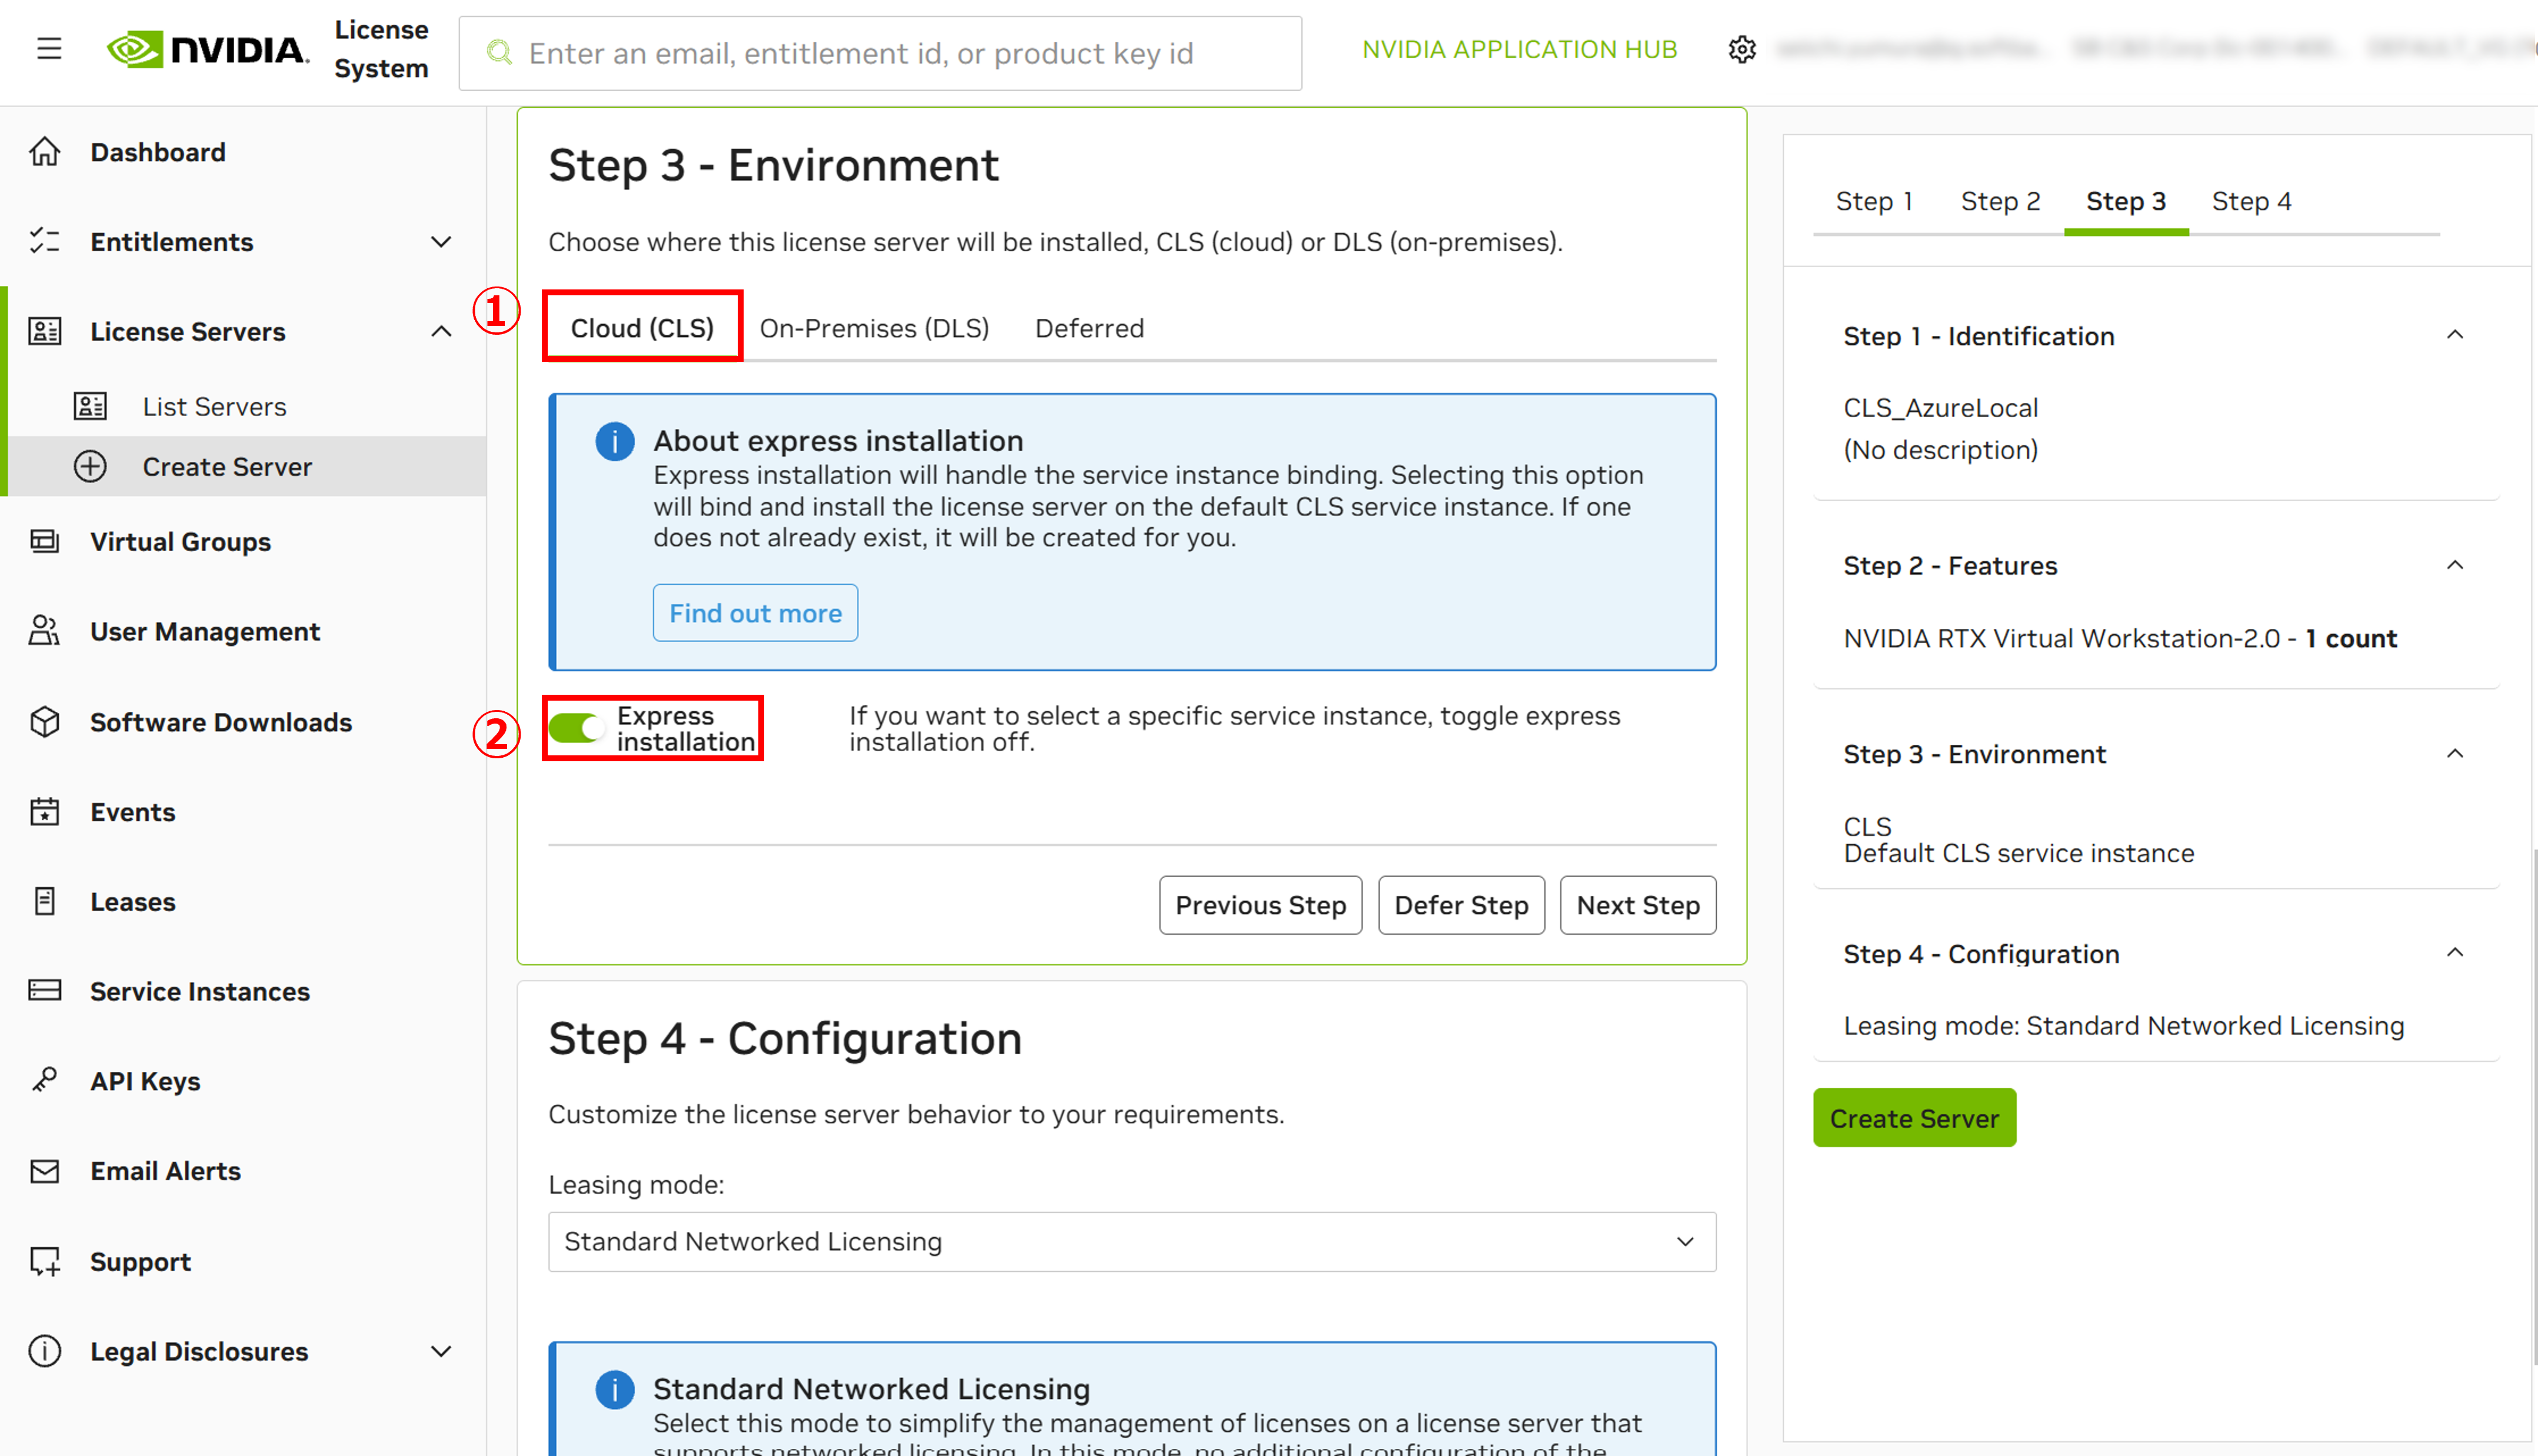The height and width of the screenshot is (1456, 2538).
Task: Click the License Servers icon
Action: (45, 331)
